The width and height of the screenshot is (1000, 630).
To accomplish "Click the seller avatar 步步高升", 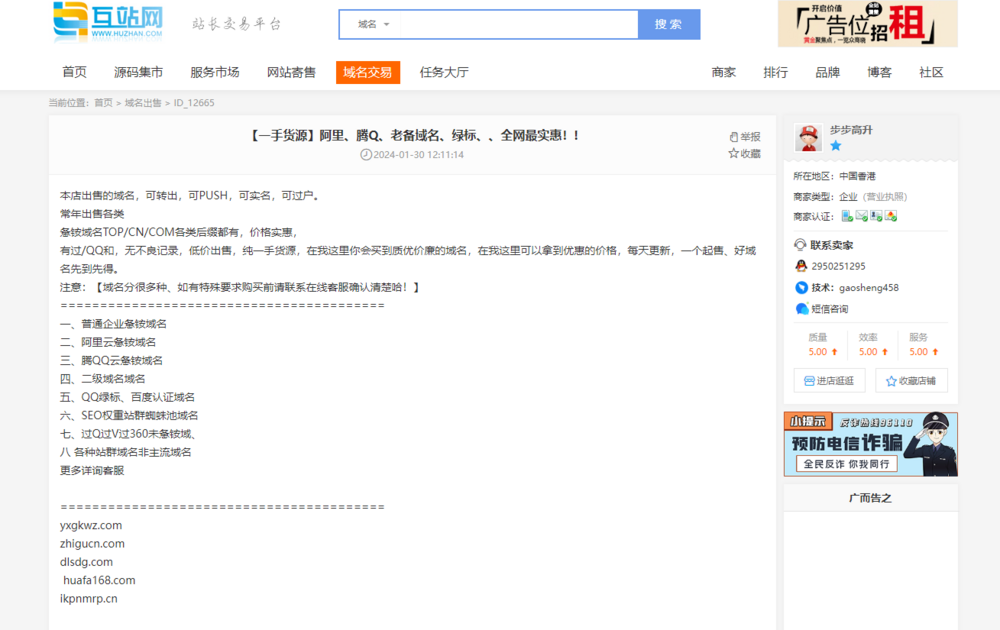I will (808, 138).
